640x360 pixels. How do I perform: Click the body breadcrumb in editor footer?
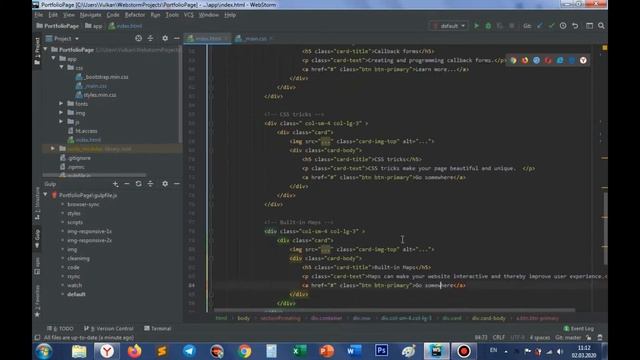pyautogui.click(x=244, y=318)
